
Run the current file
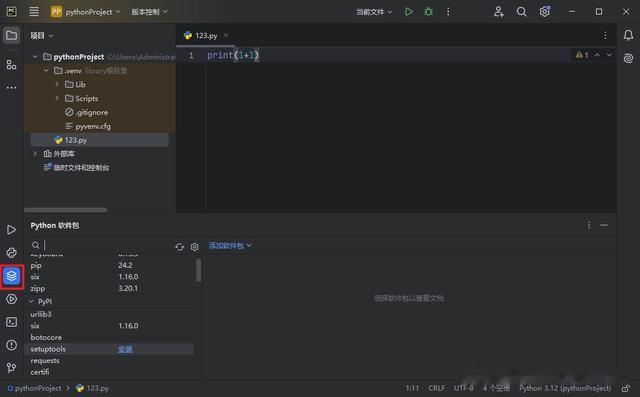click(409, 11)
